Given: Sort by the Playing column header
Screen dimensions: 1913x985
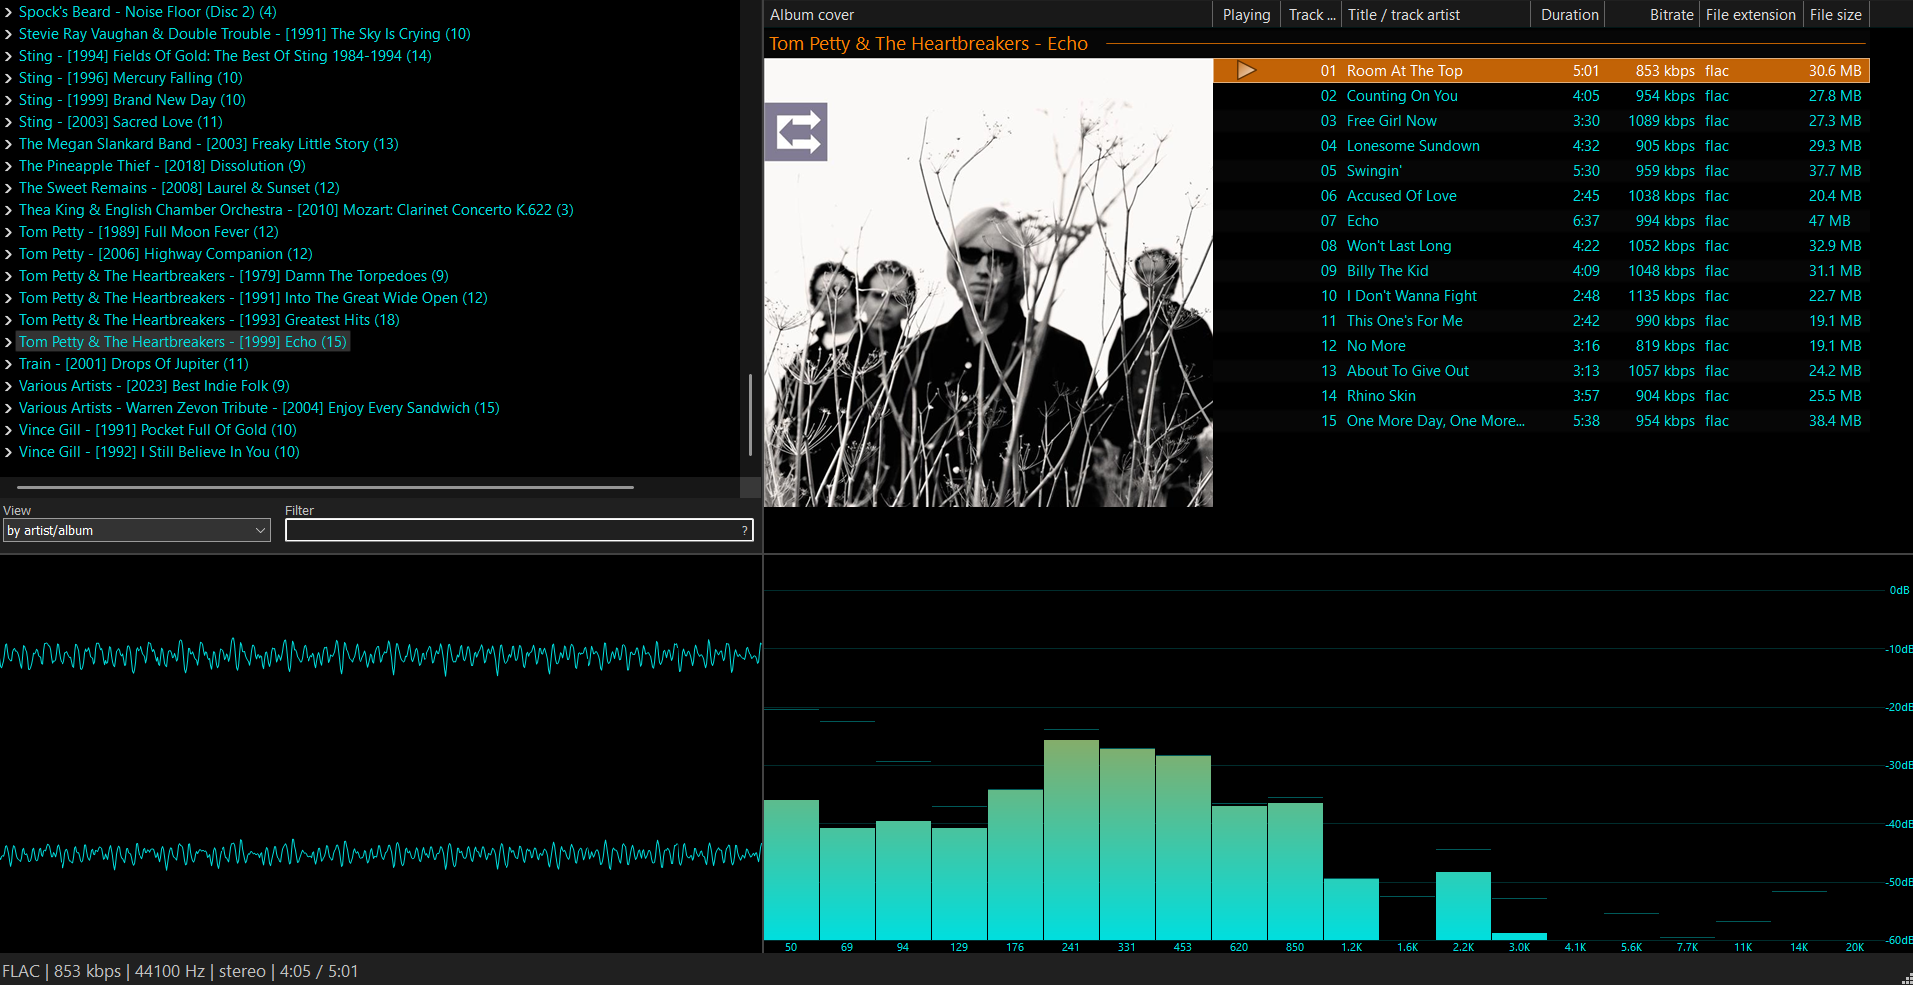Looking at the screenshot, I should tap(1247, 14).
